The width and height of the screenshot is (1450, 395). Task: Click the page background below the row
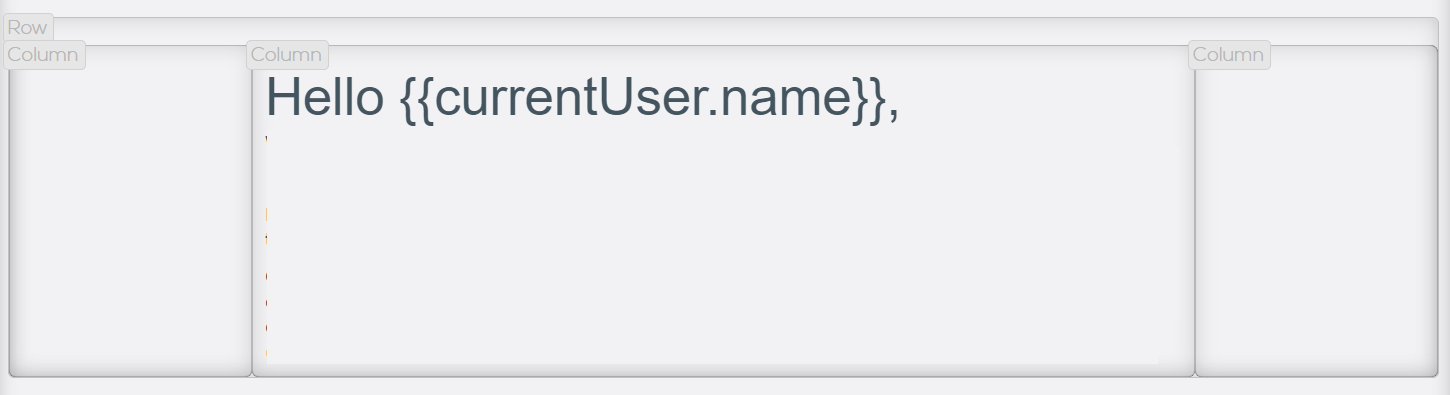pyautogui.click(x=725, y=388)
